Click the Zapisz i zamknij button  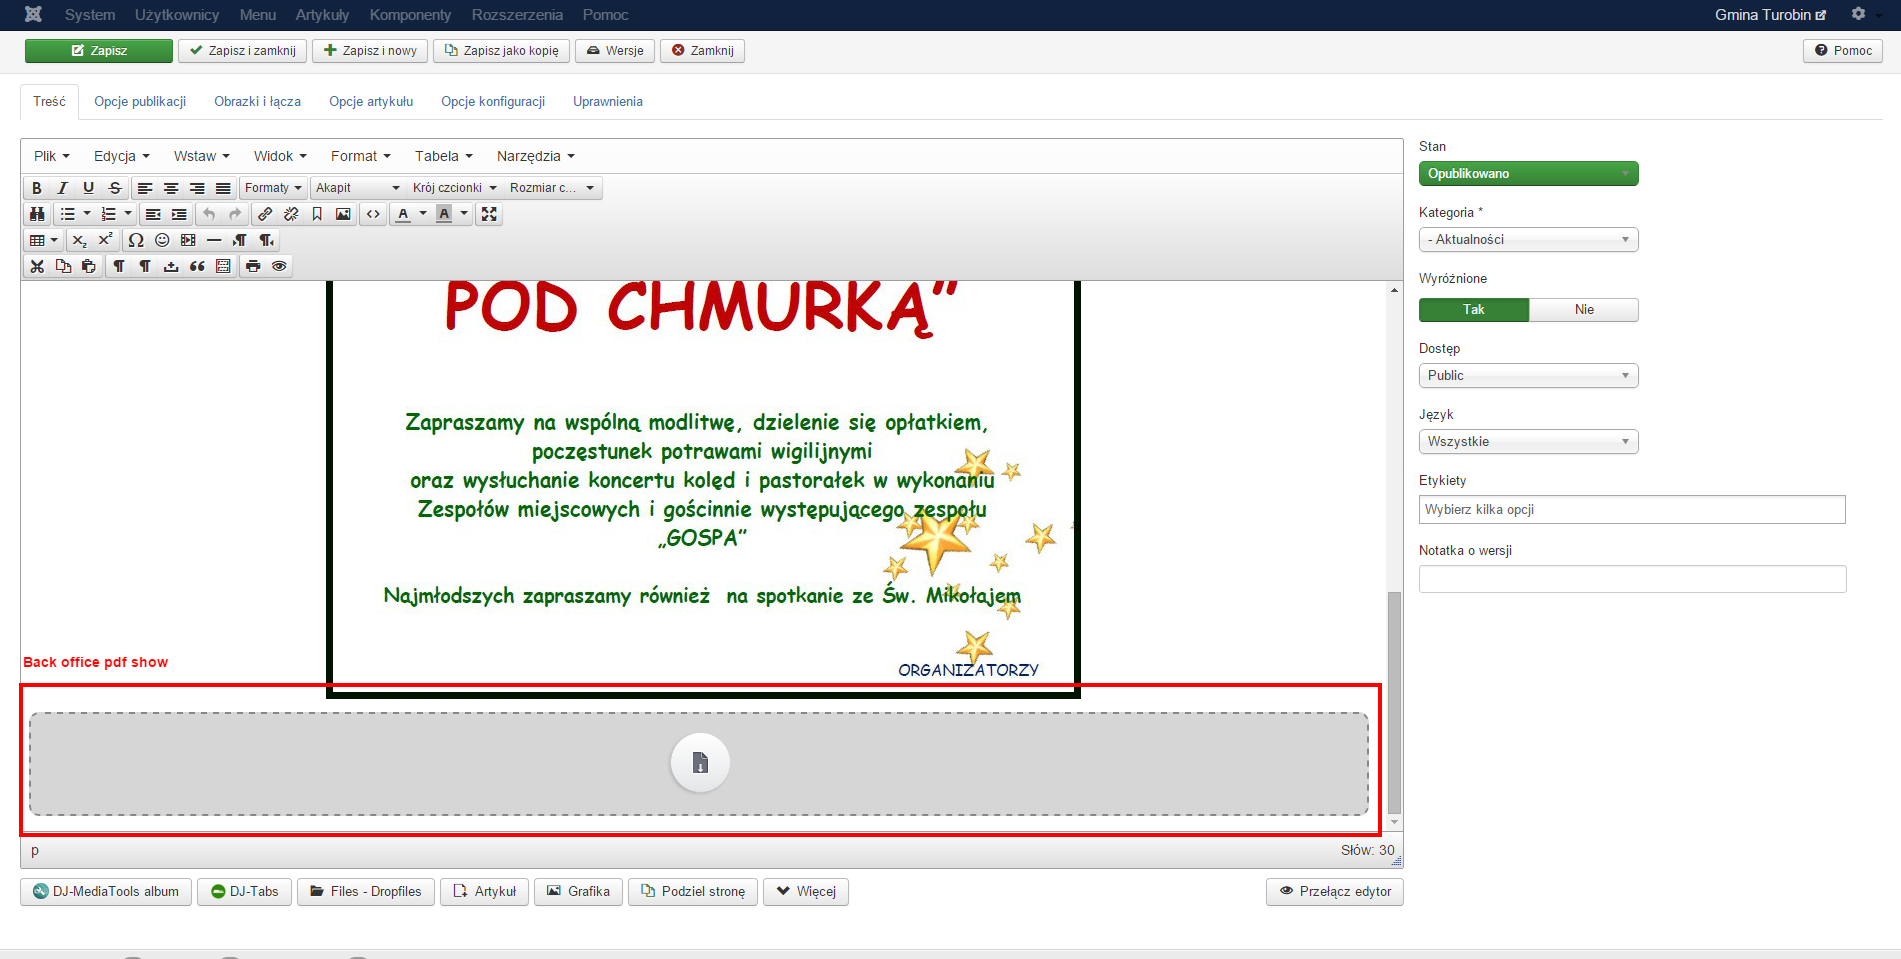(x=242, y=51)
